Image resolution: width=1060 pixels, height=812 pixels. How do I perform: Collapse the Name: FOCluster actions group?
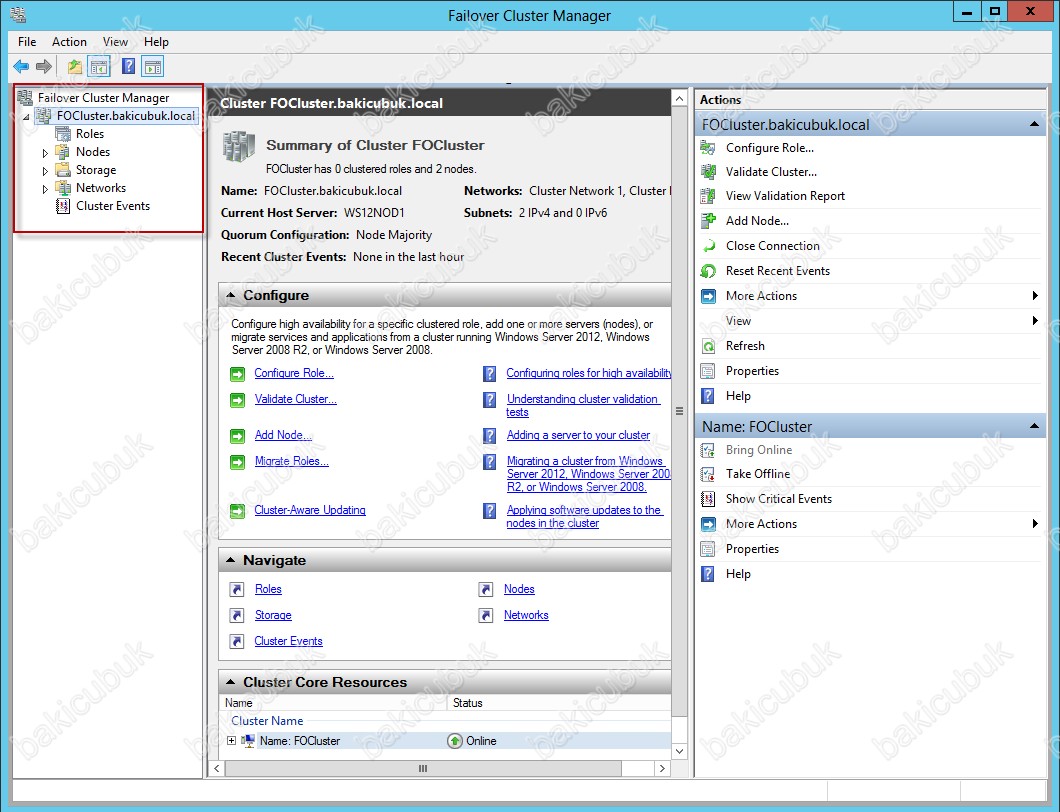1034,427
